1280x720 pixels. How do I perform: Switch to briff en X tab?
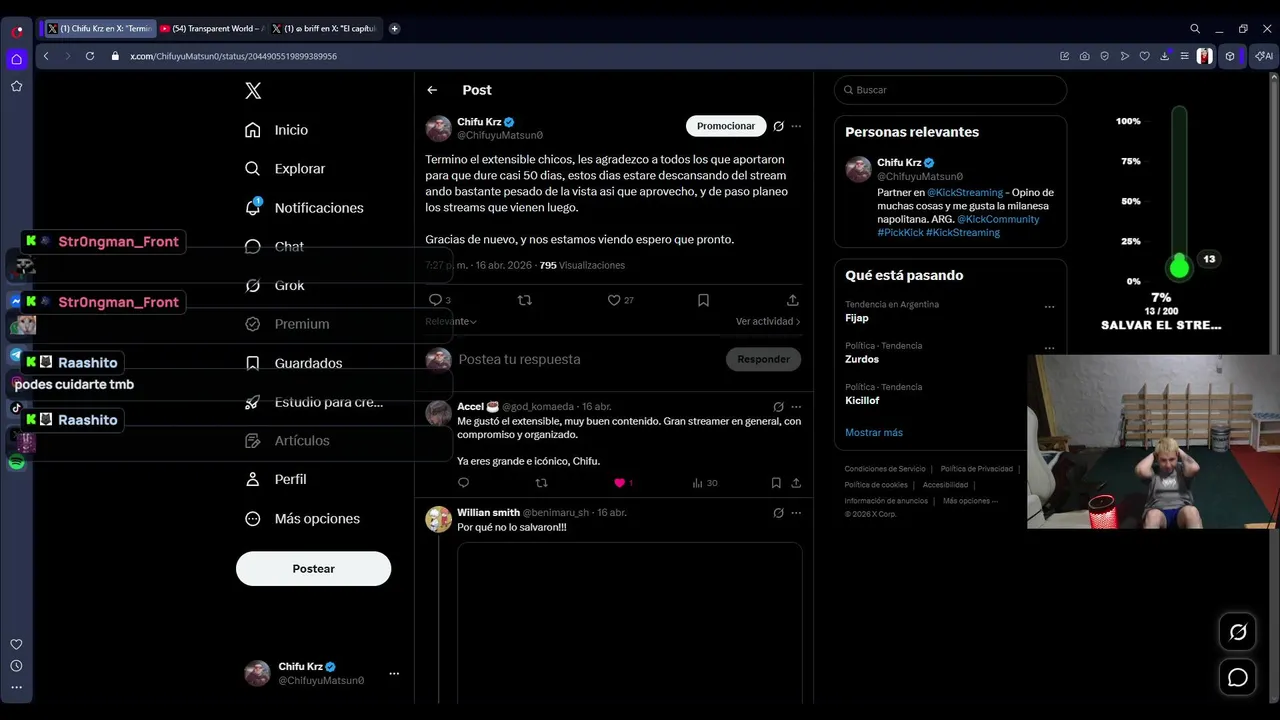[x=325, y=29]
